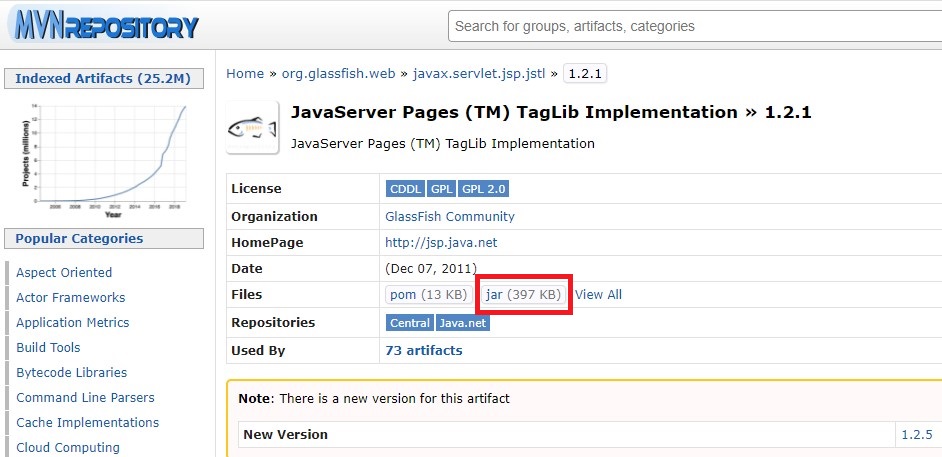Click the (Dec 07, 2011) date value
The image size is (942, 457).
click(431, 269)
